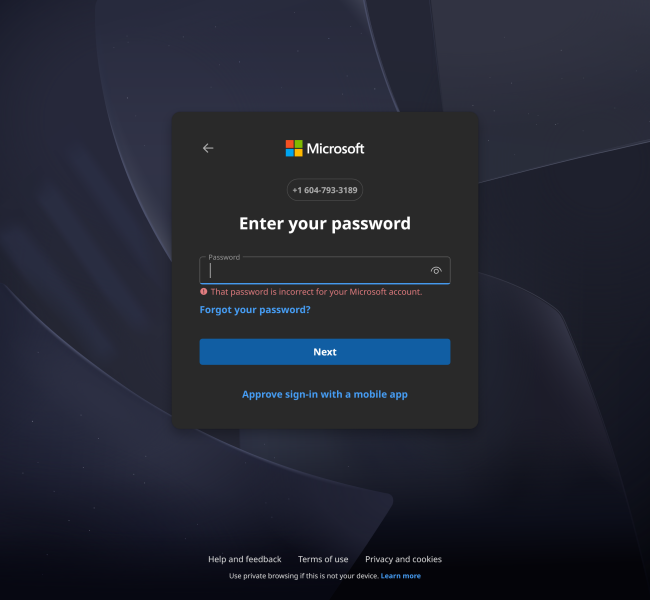Click the red error exclamation icon
This screenshot has height=600, width=650.
(x=204, y=291)
